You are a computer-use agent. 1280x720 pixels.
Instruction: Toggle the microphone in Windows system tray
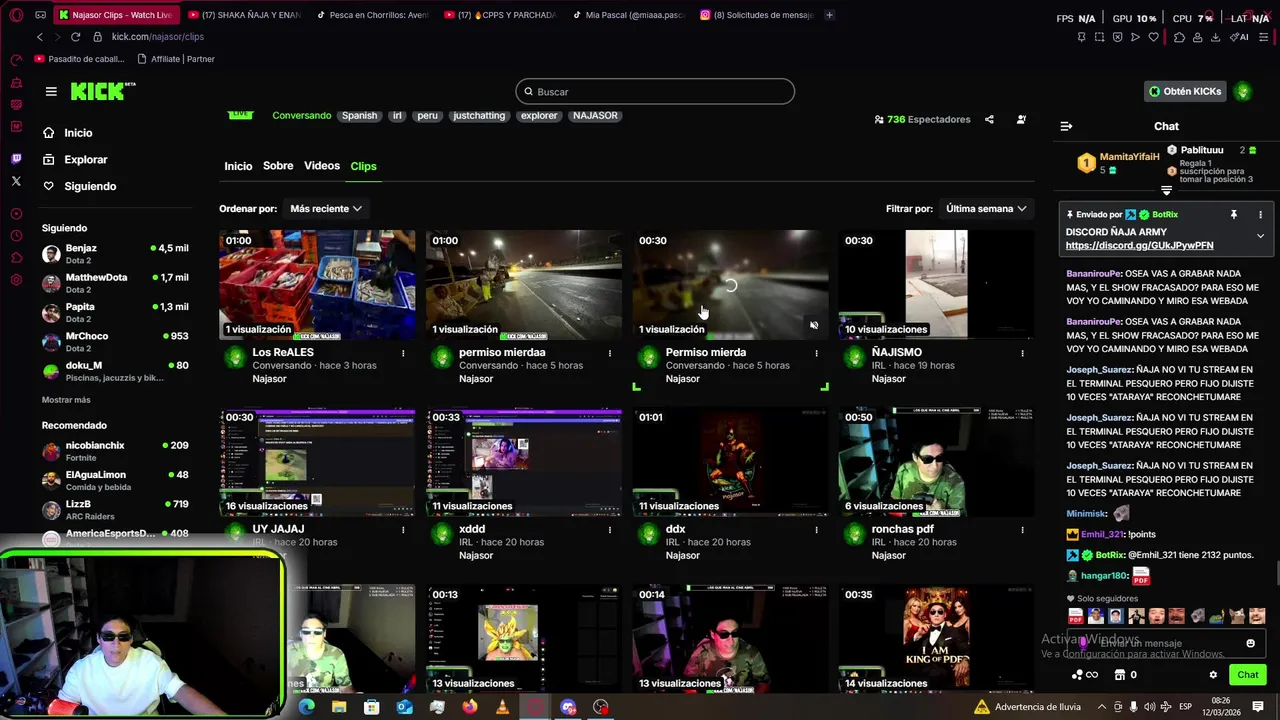pyautogui.click(x=1133, y=707)
